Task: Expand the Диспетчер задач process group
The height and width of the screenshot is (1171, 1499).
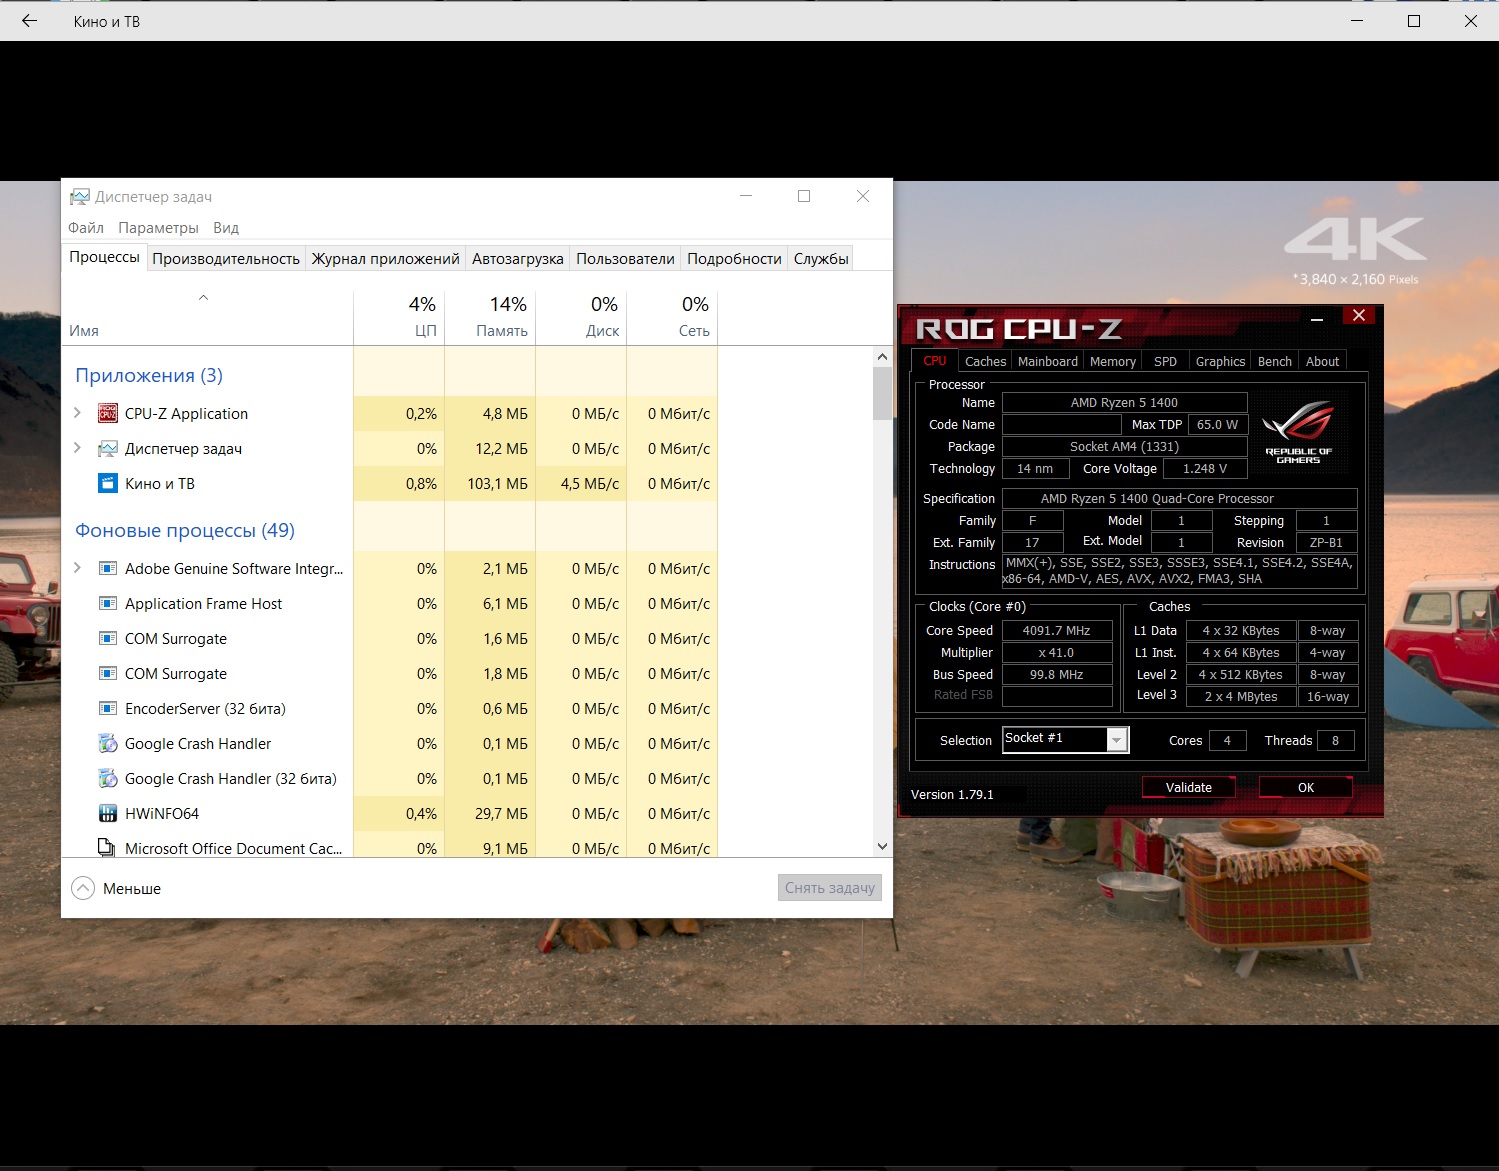Action: [x=78, y=447]
